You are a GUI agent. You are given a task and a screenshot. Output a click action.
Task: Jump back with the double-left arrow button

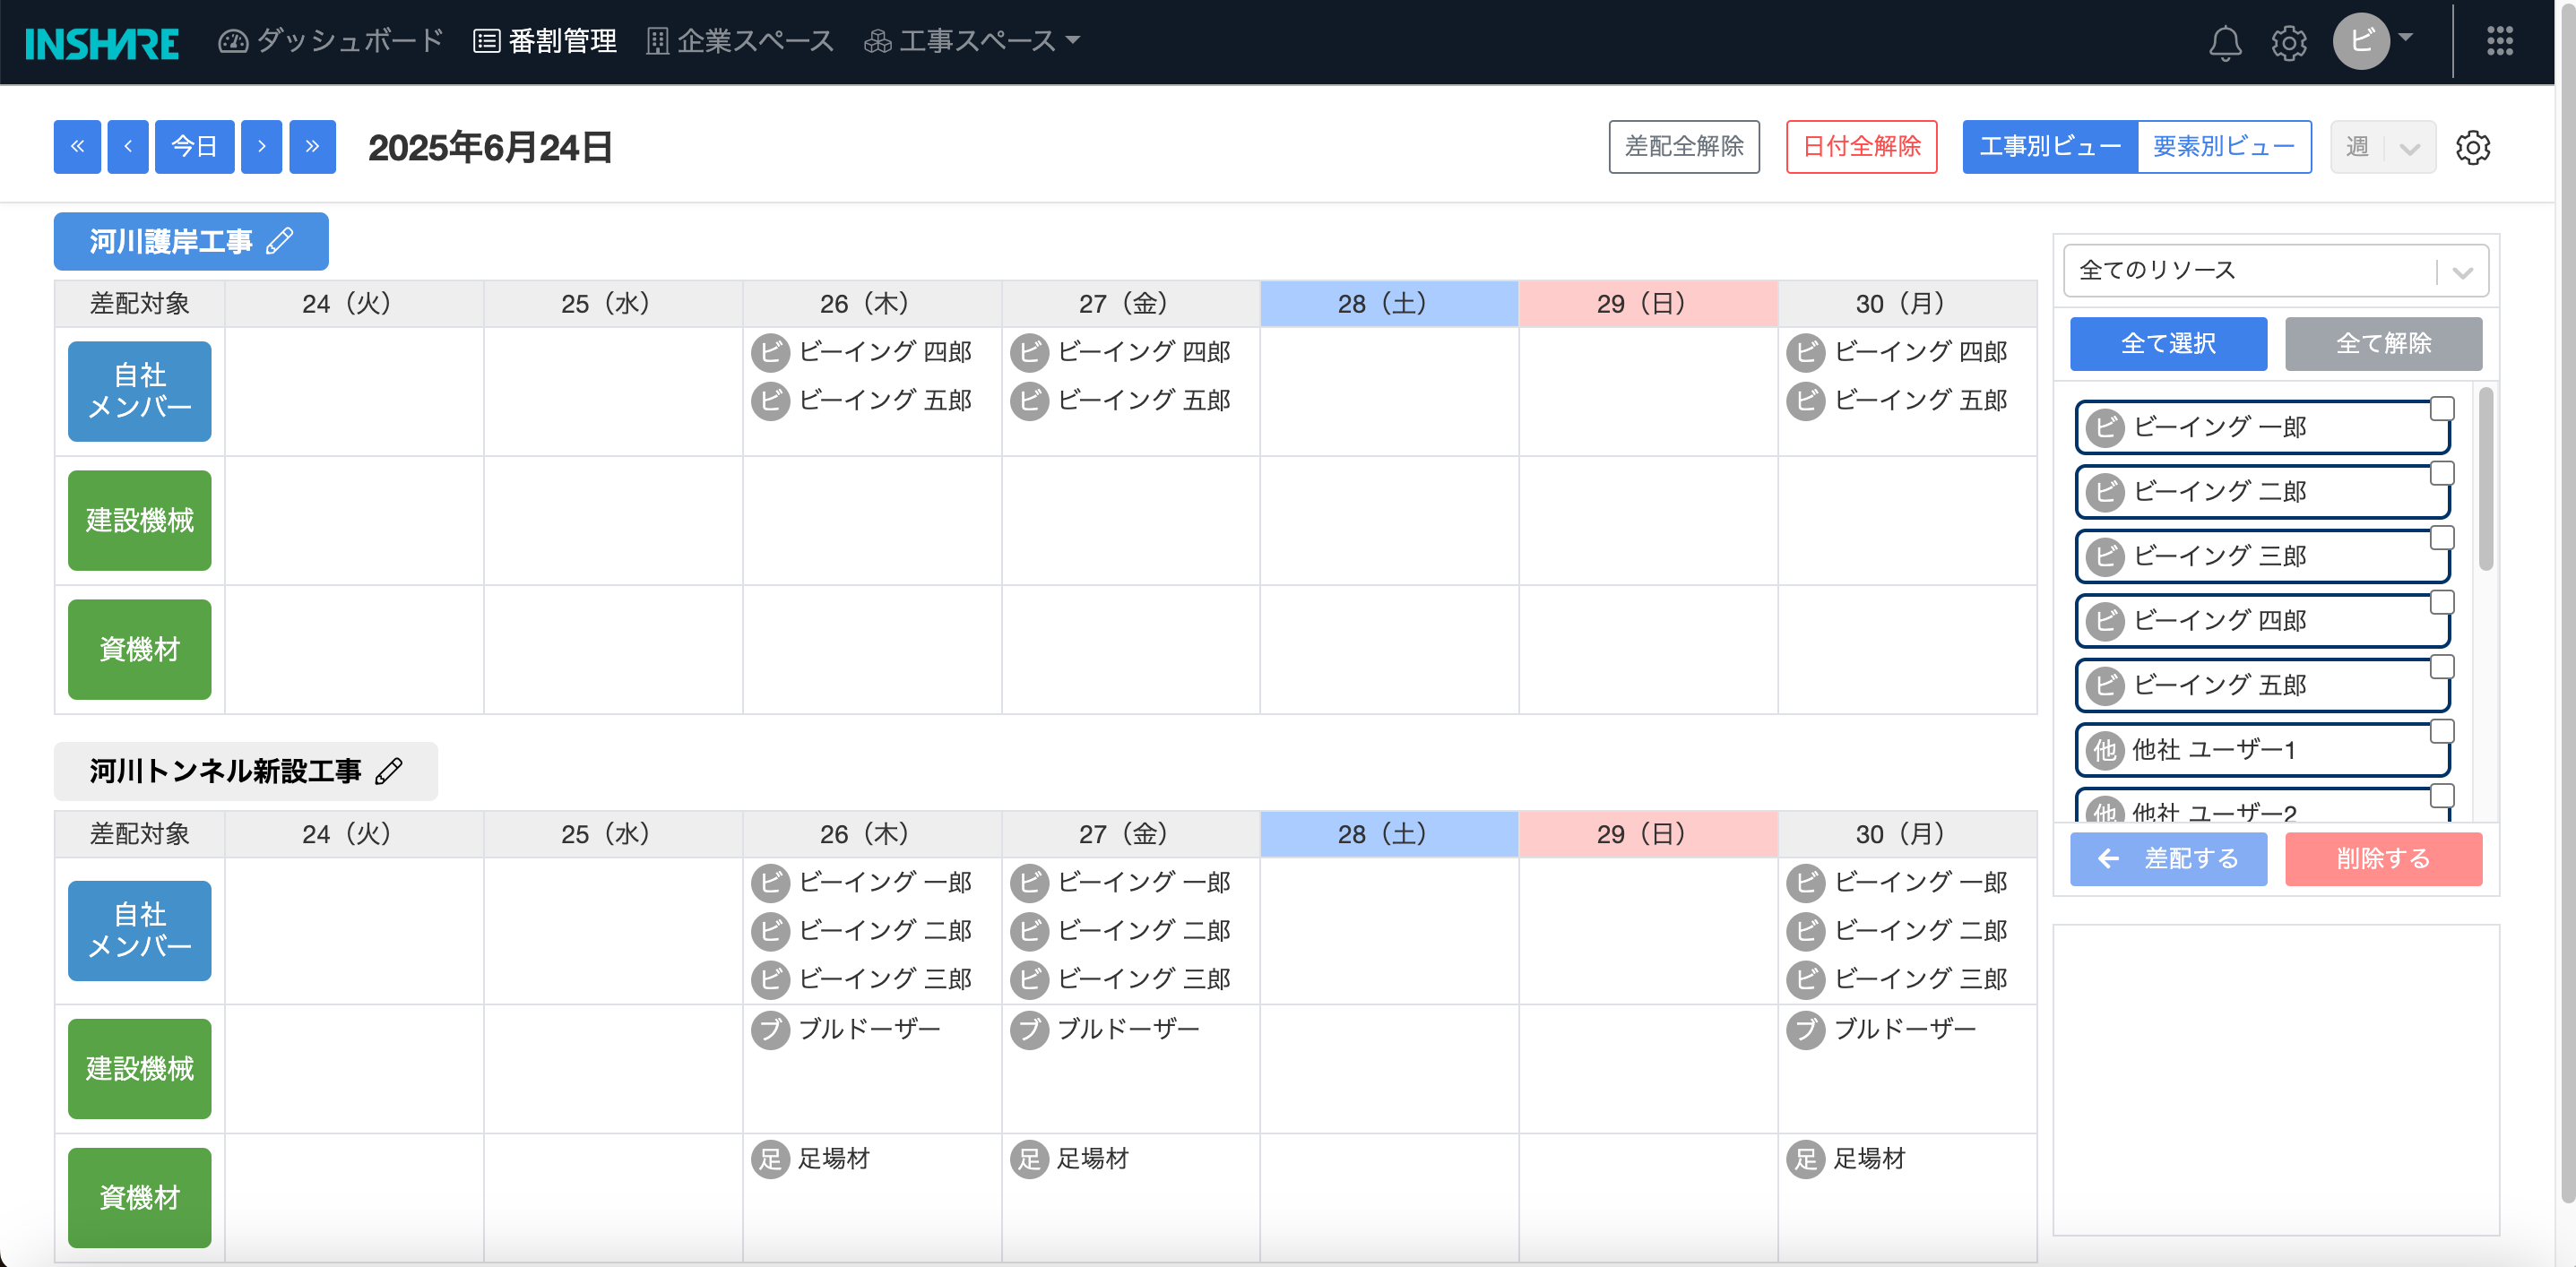(77, 147)
